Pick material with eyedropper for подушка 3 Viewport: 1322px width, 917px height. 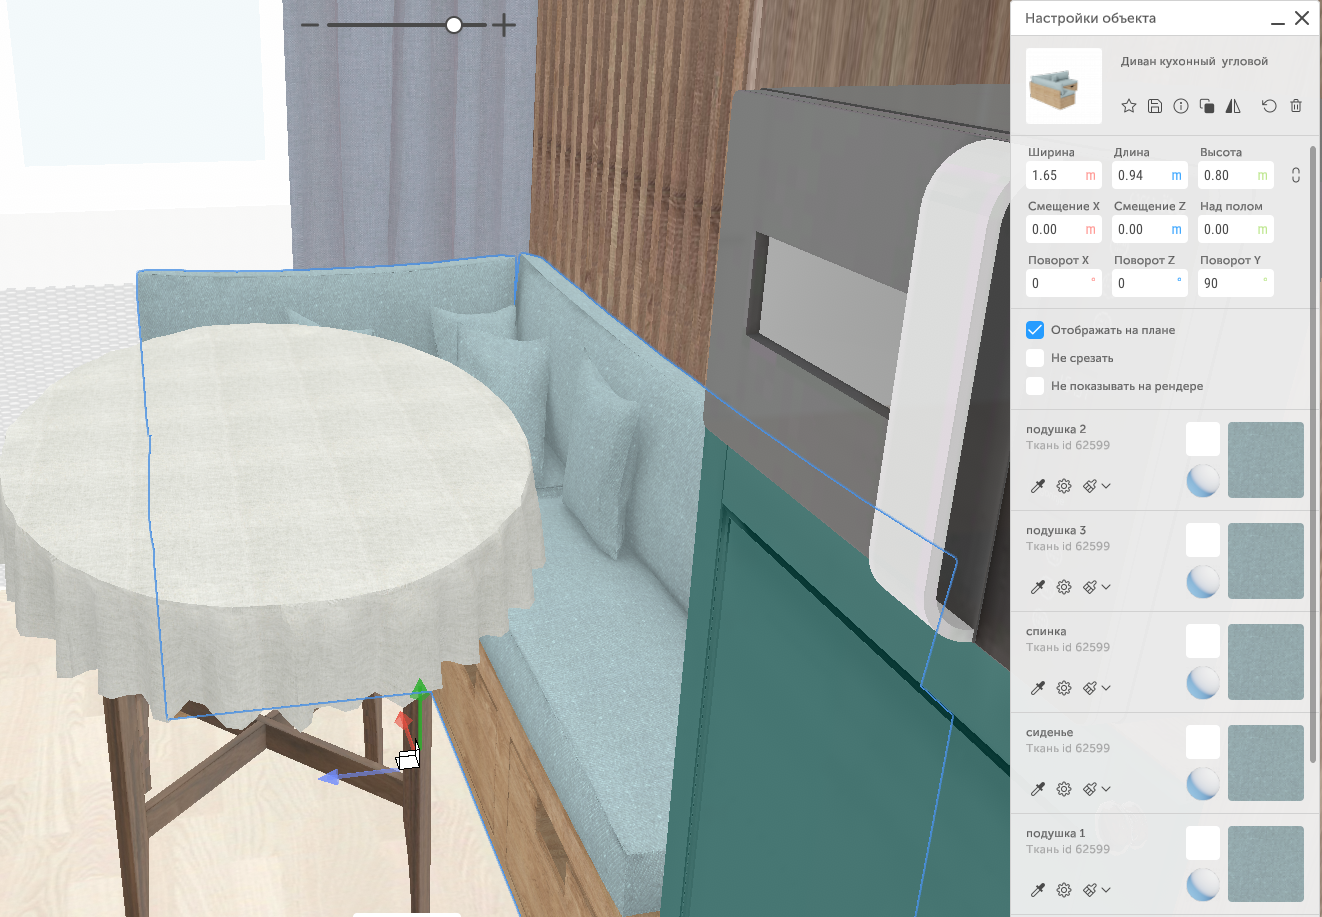point(1038,587)
